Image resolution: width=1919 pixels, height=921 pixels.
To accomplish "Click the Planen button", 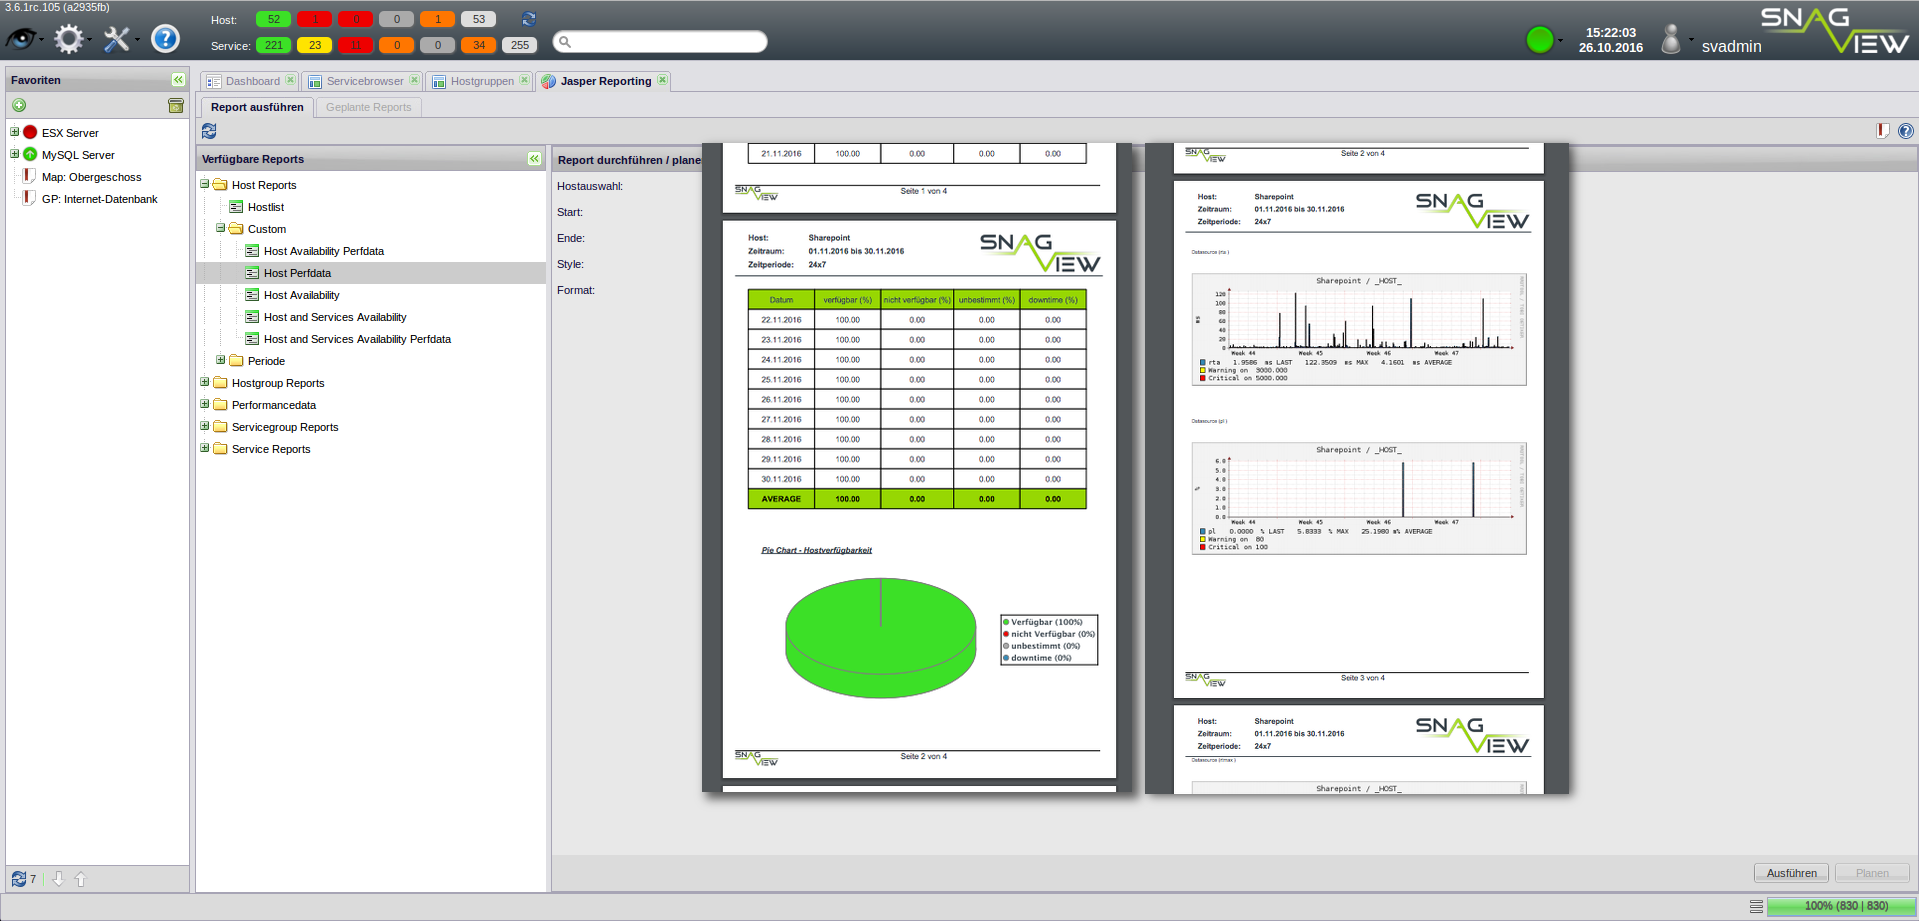I will 1872,873.
